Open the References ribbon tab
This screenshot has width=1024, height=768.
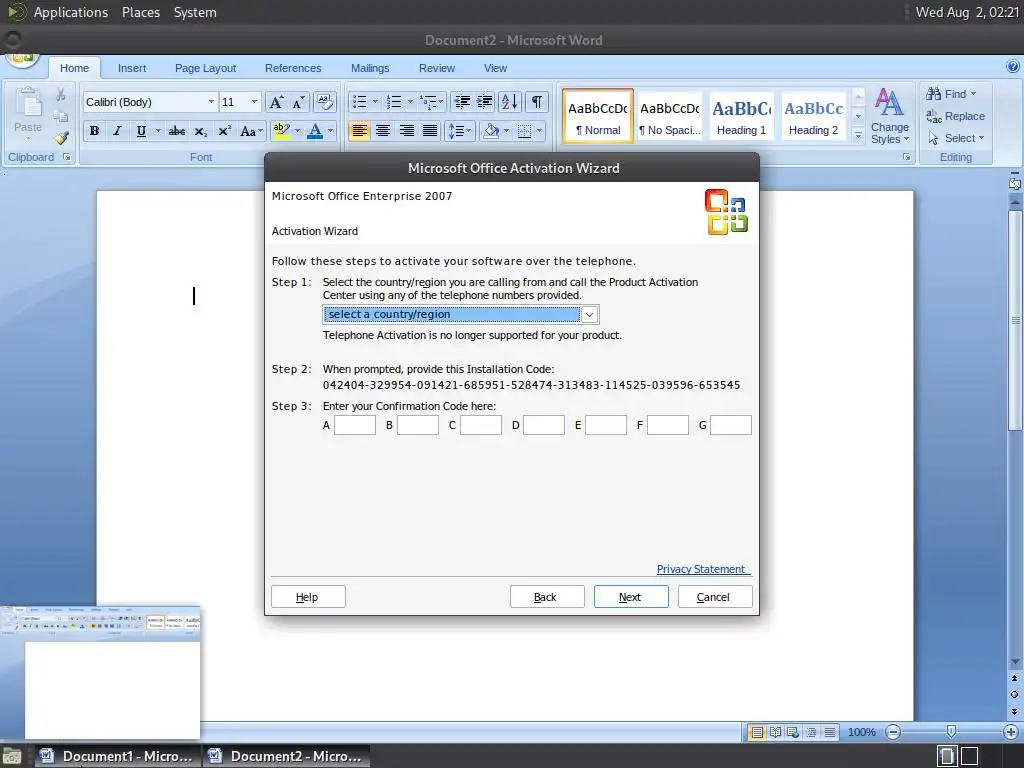(x=293, y=68)
